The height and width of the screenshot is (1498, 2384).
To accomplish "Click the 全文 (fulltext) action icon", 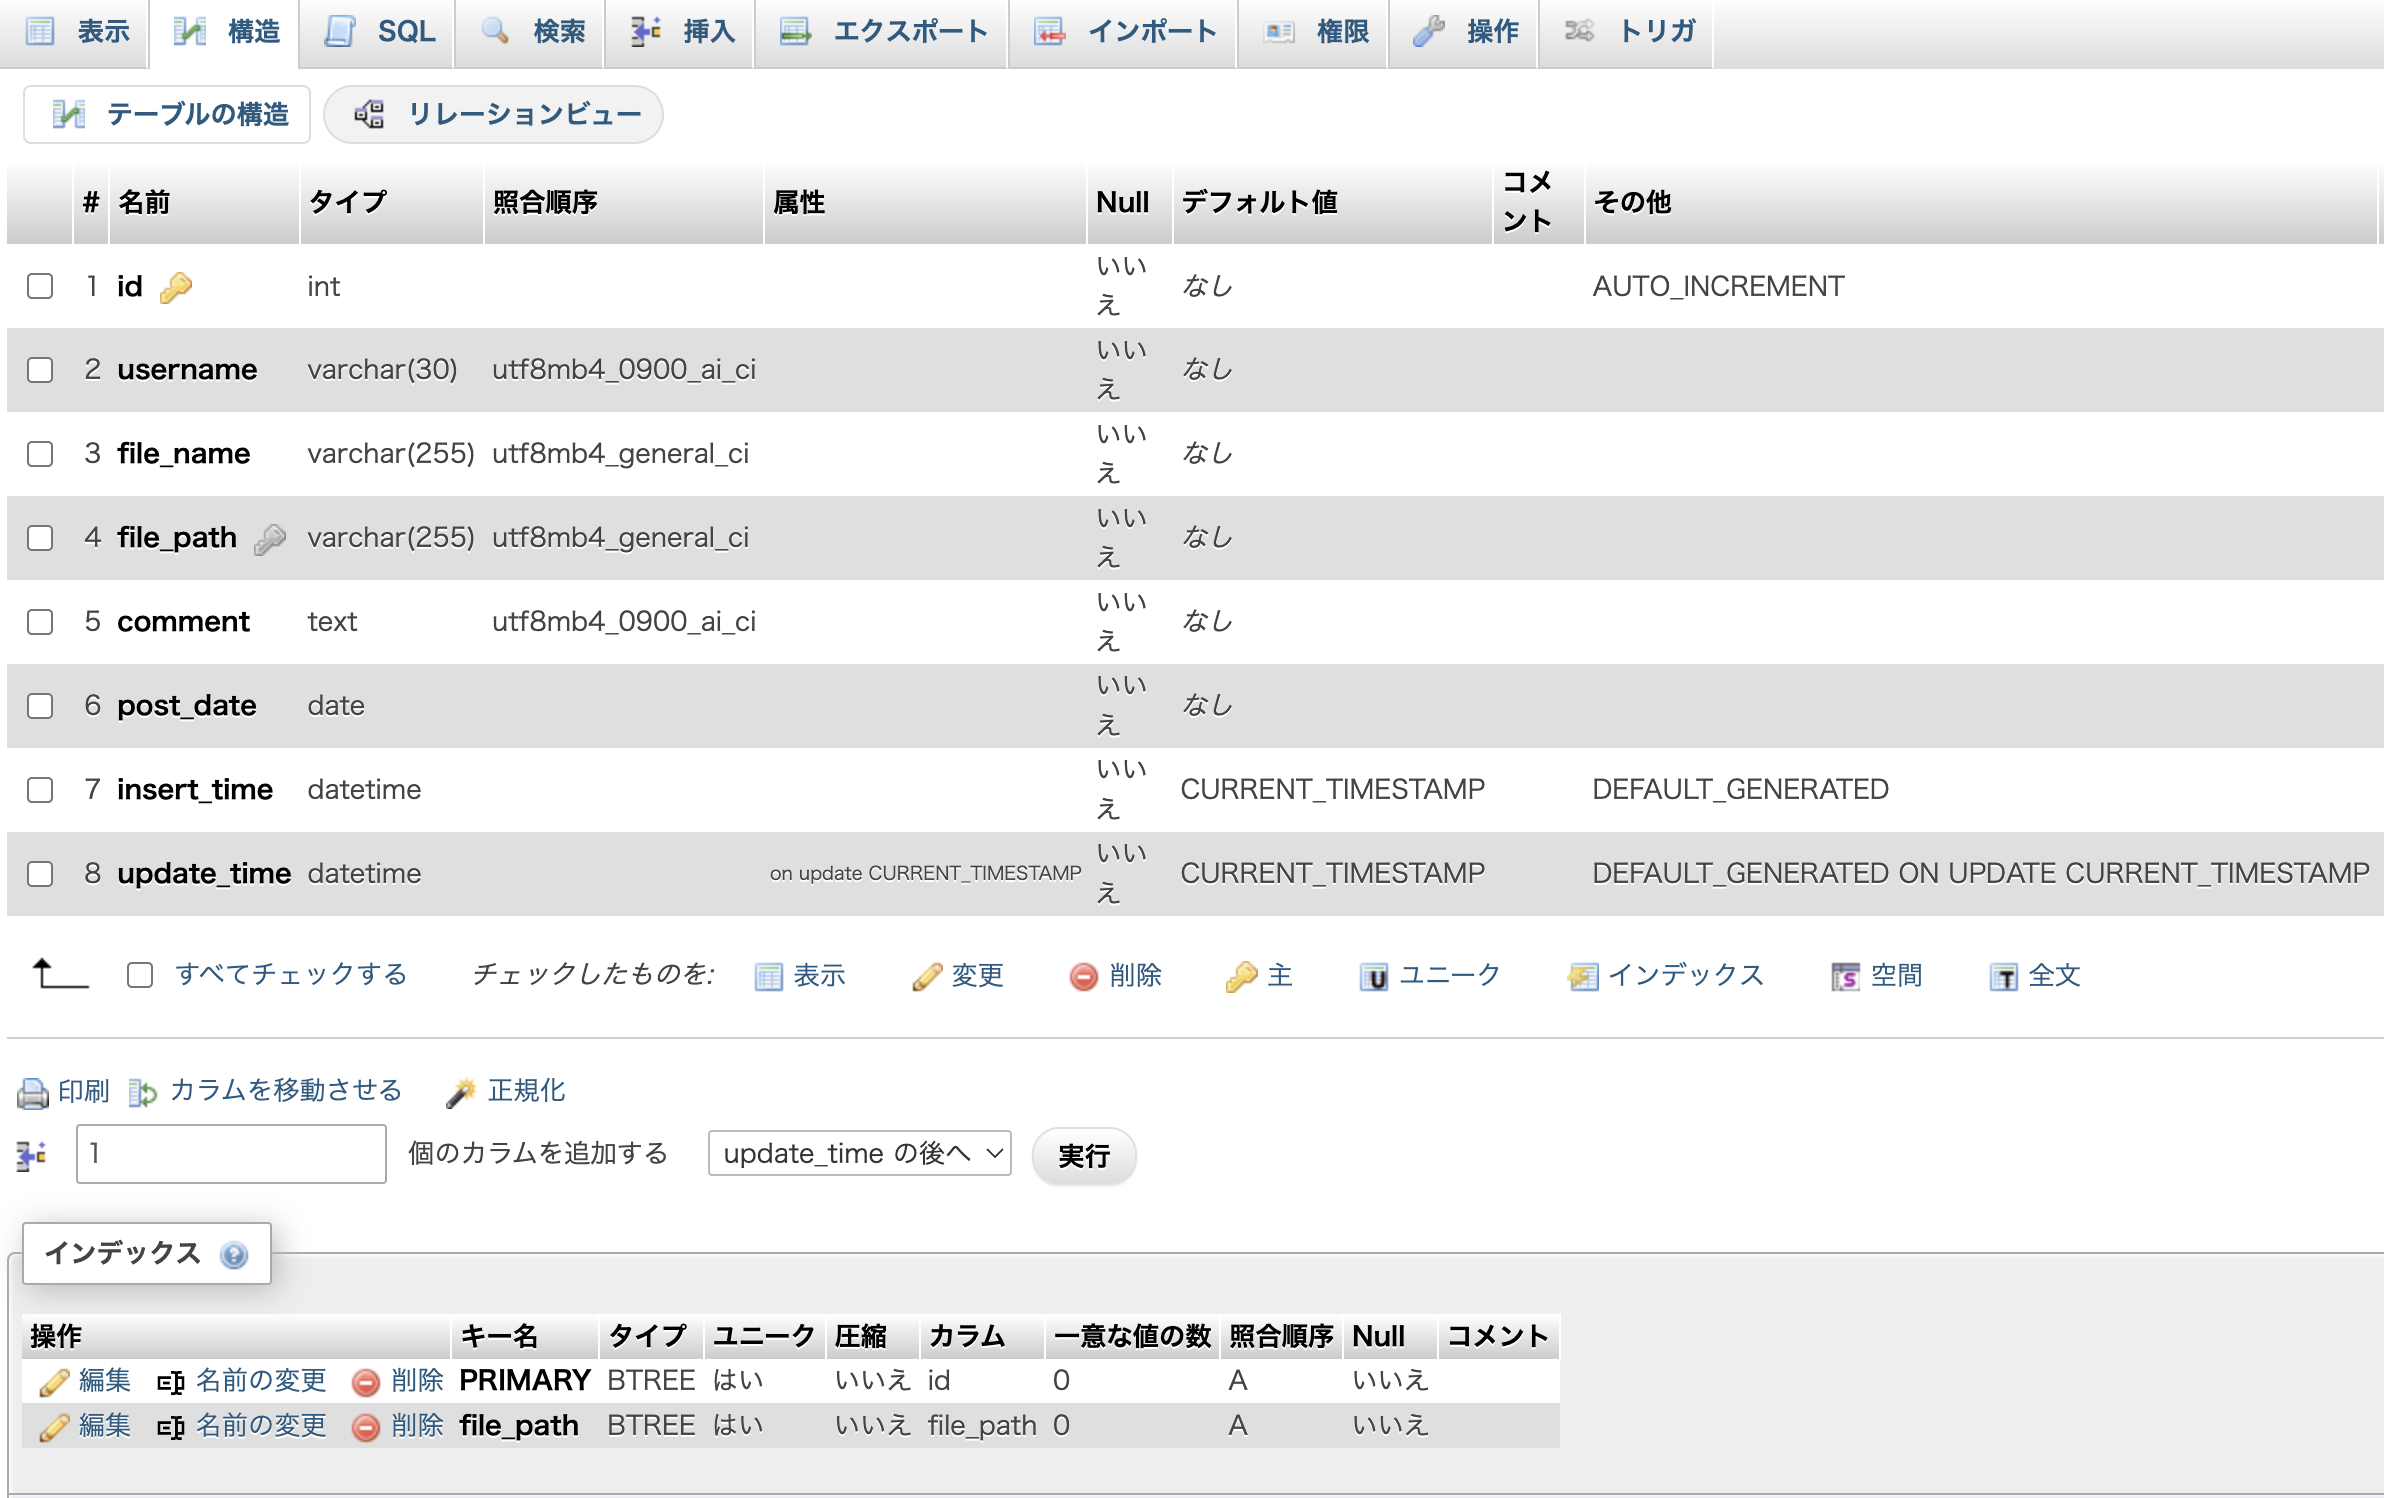I will click(x=2035, y=975).
